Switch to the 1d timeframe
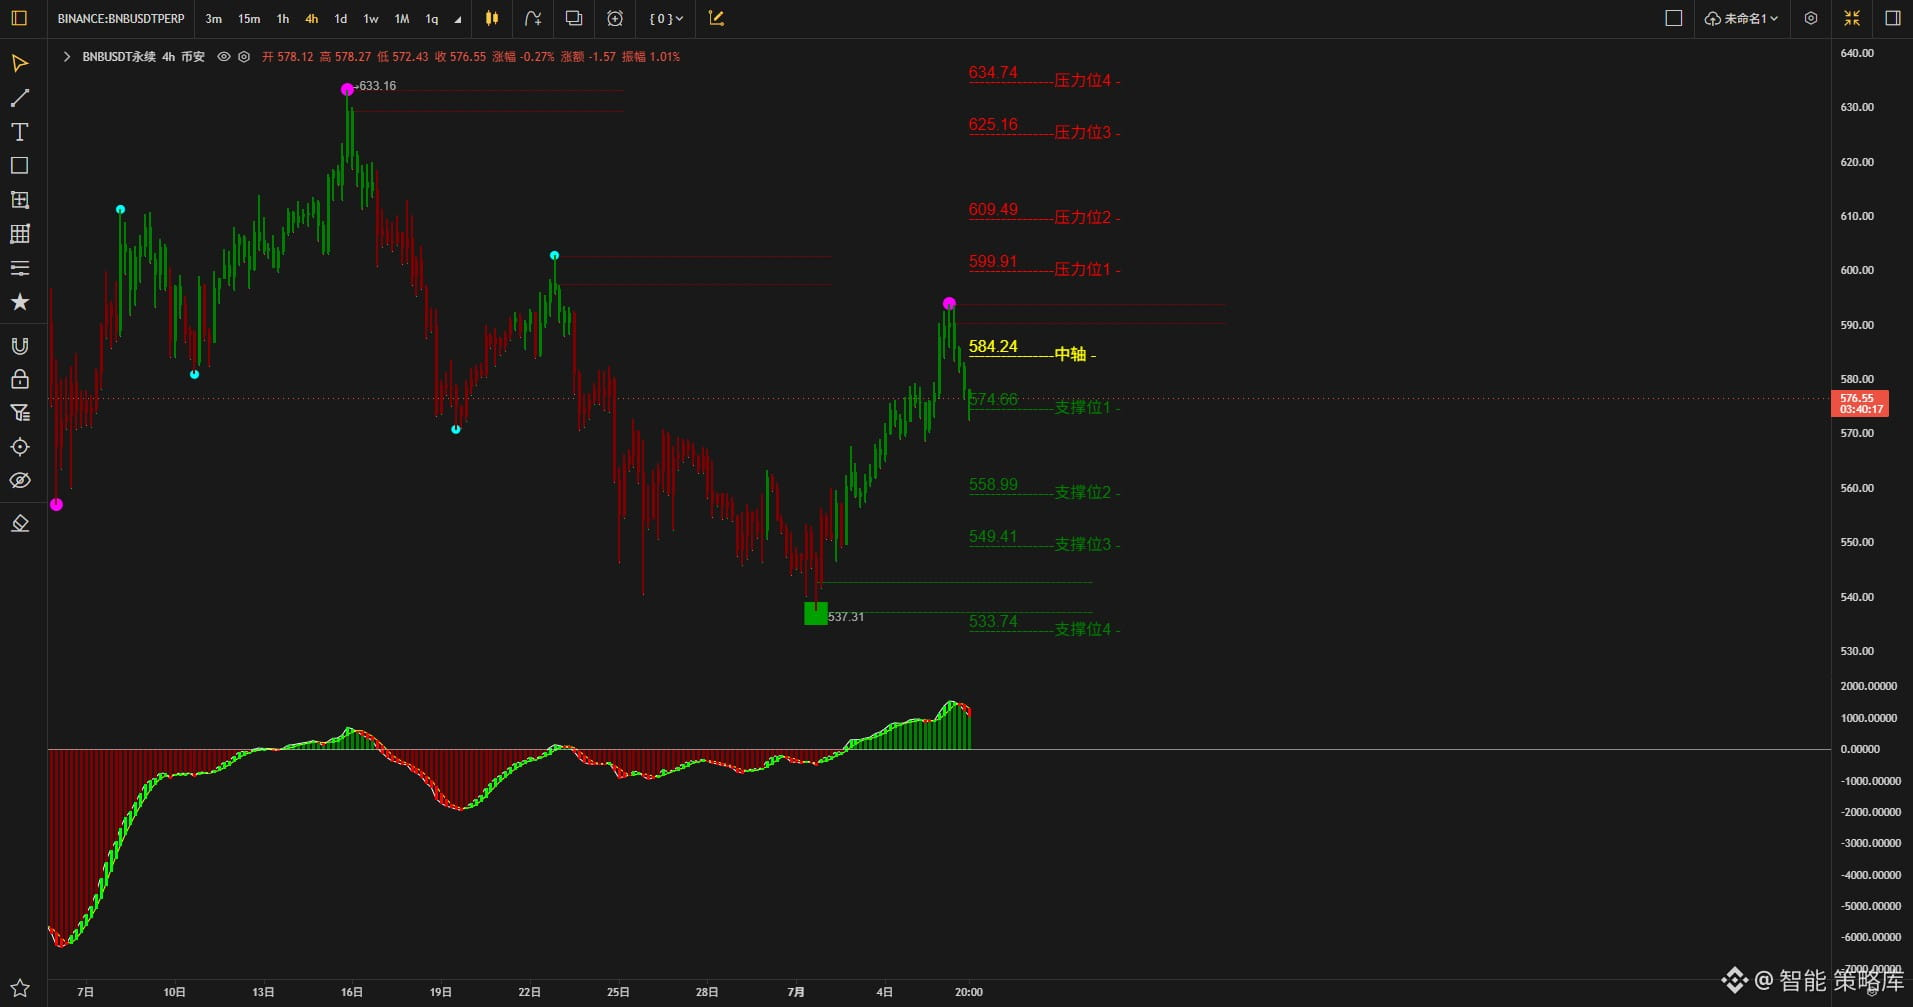This screenshot has height=1007, width=1913. pos(341,18)
